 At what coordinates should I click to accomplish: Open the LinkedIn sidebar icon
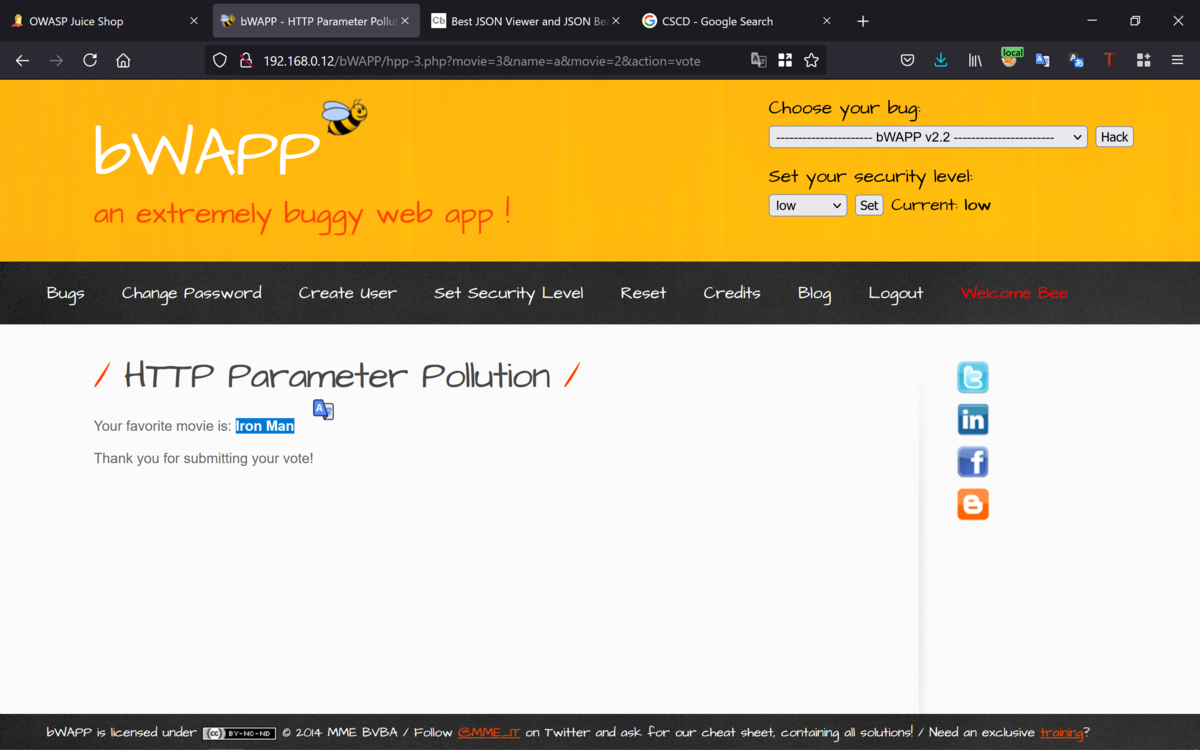pyautogui.click(x=973, y=419)
